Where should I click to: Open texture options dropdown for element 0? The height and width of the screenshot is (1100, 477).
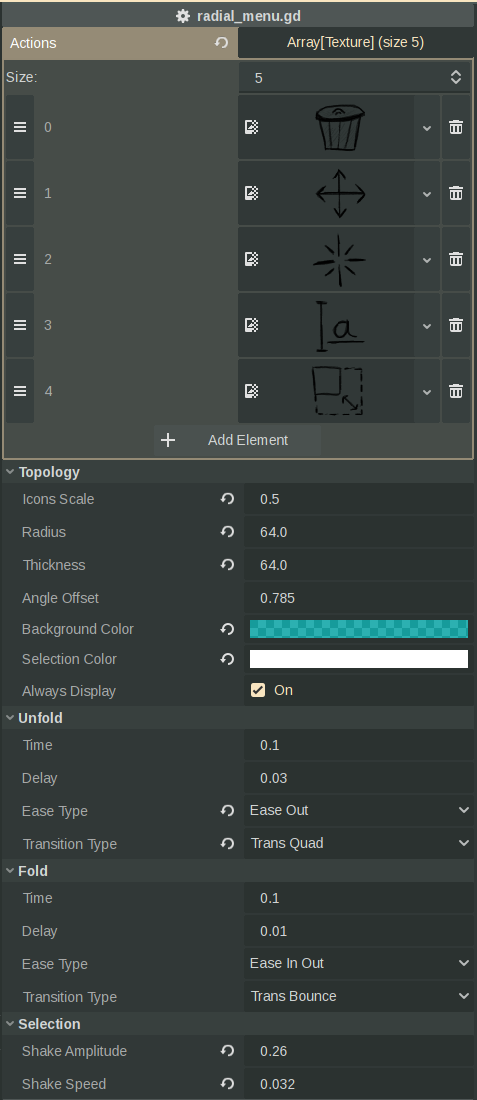tap(426, 127)
